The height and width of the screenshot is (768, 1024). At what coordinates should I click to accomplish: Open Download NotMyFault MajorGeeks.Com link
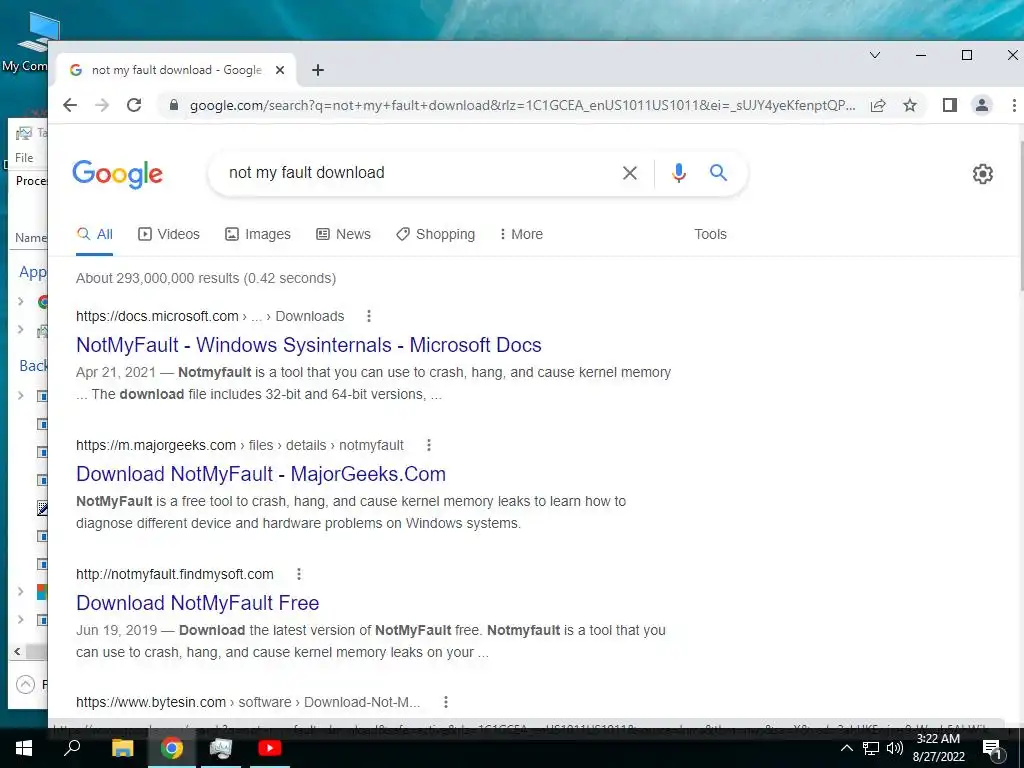coord(261,474)
